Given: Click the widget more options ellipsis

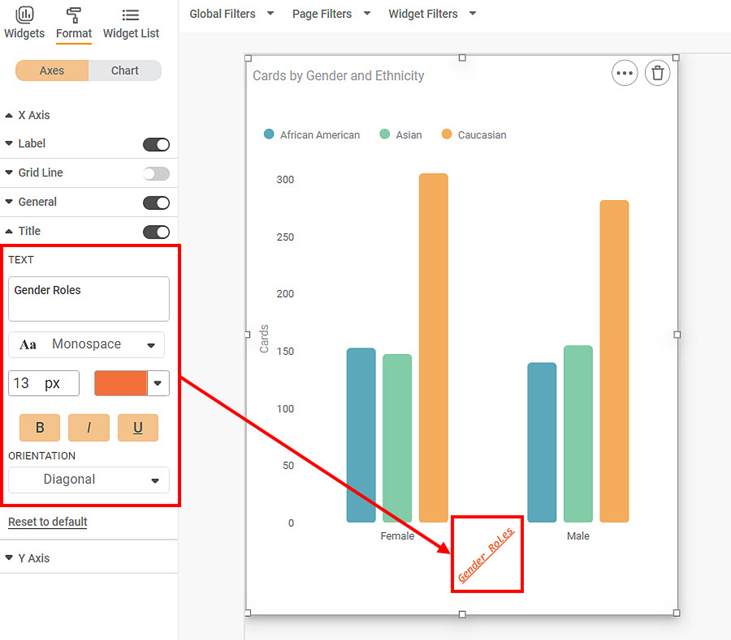Looking at the screenshot, I should coord(624,73).
